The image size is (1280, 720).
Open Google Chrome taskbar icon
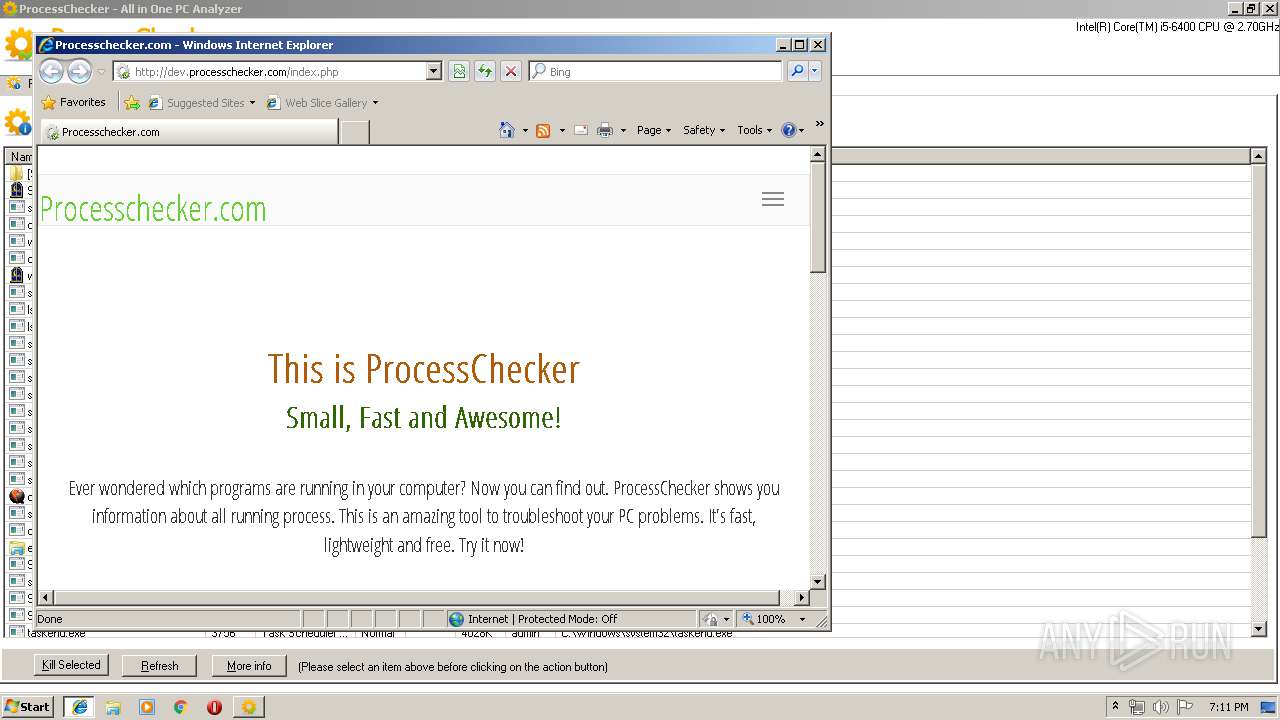coord(181,707)
